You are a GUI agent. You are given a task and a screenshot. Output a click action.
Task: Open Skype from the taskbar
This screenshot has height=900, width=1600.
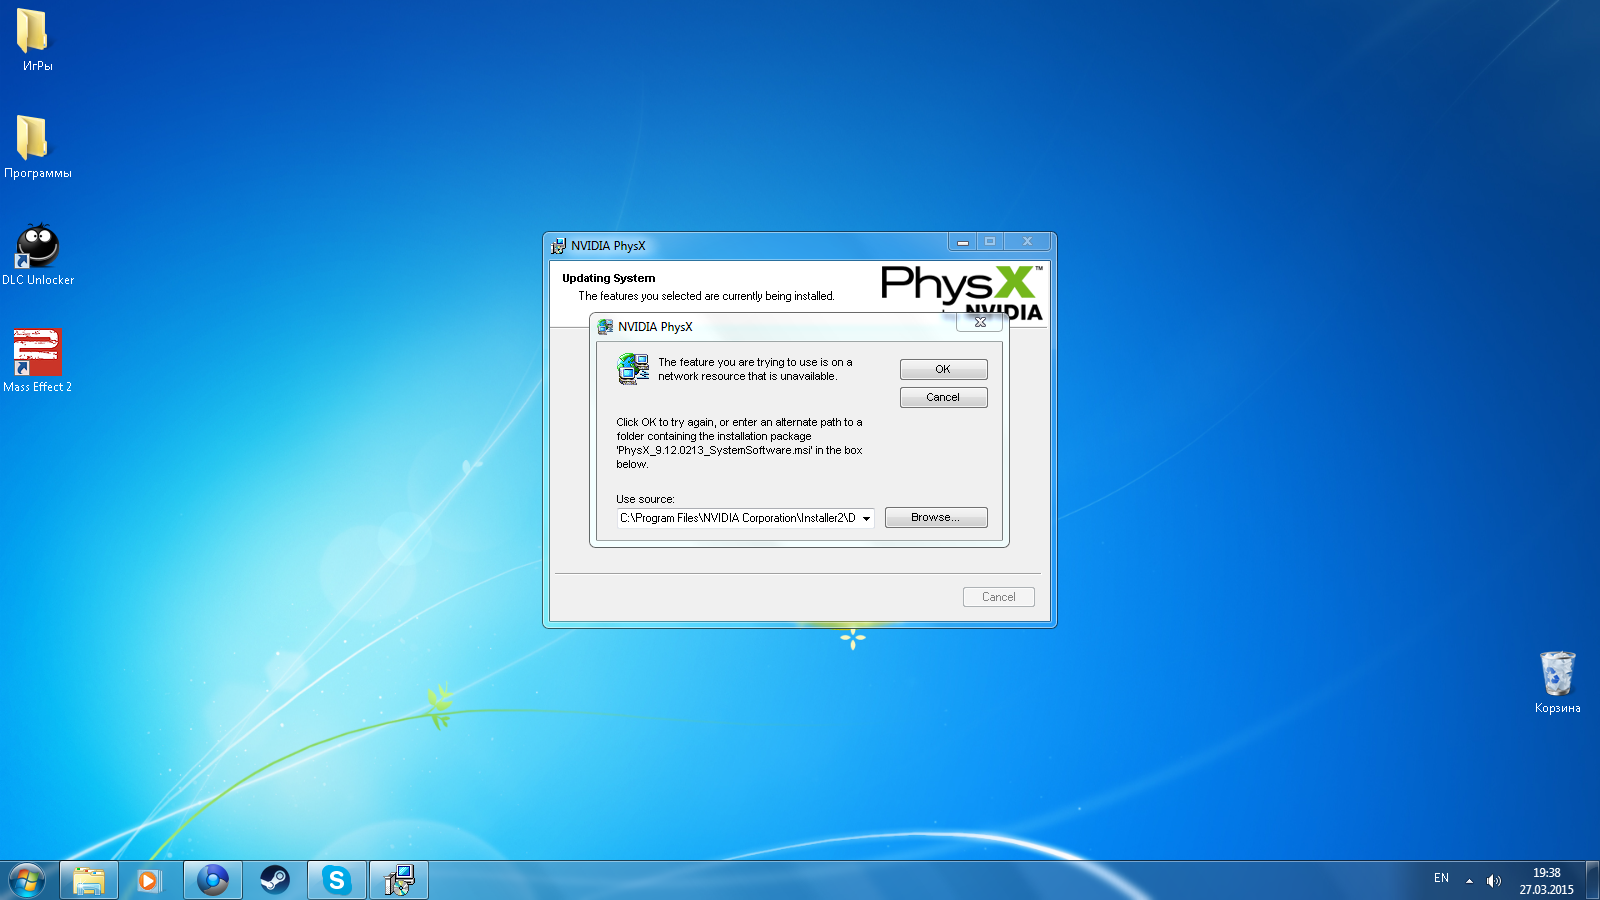click(336, 880)
